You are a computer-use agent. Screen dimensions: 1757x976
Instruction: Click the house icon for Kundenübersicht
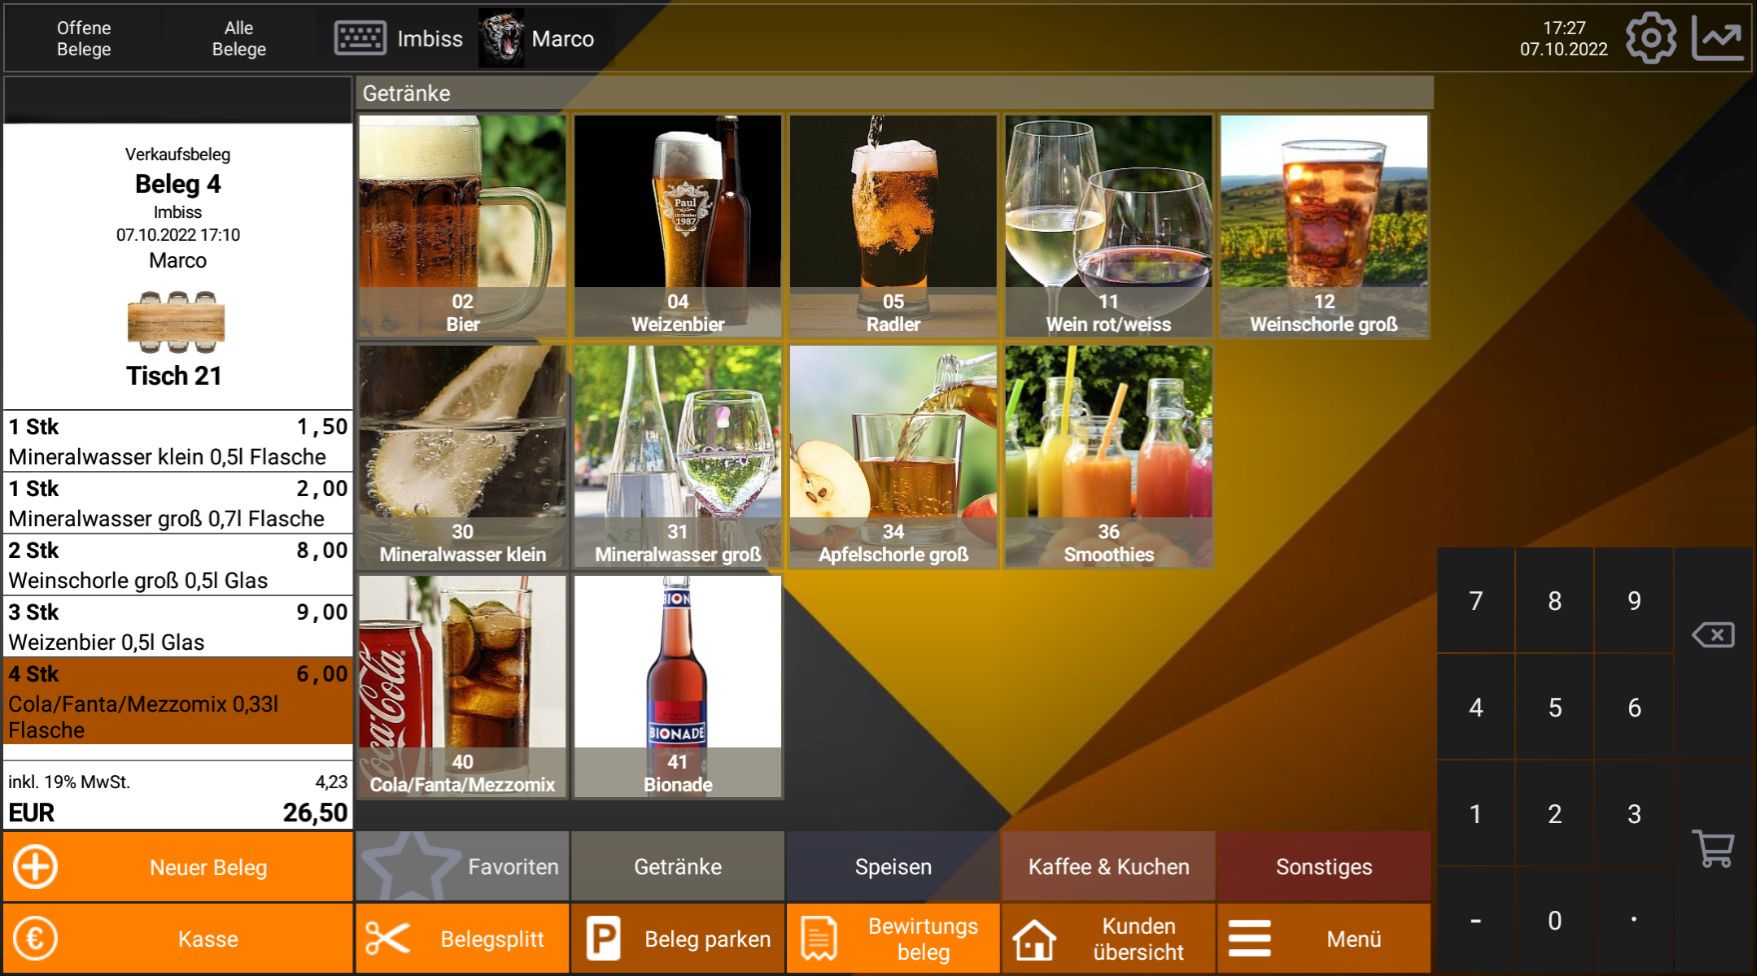click(1034, 939)
